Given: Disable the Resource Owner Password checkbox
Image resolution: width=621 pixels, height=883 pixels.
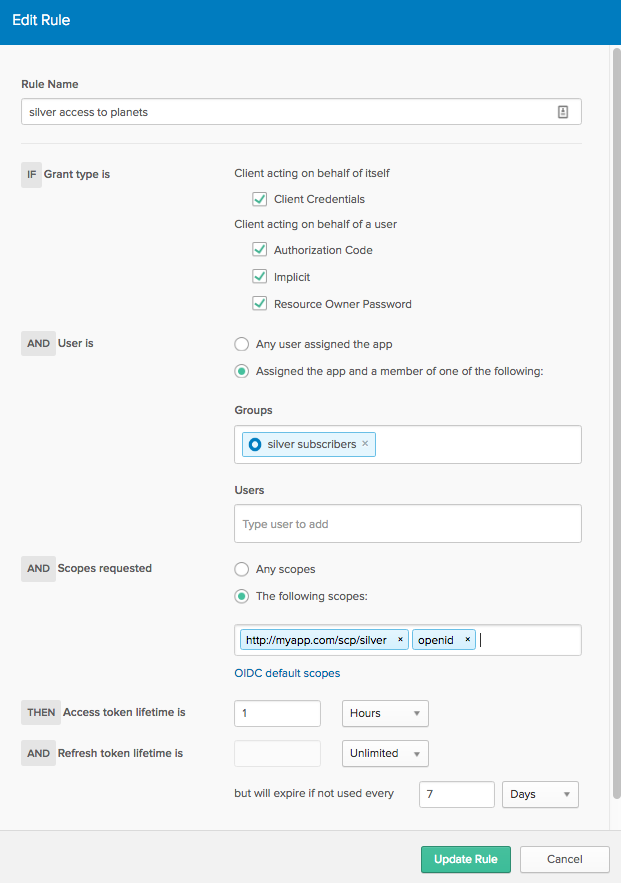Looking at the screenshot, I should 260,304.
